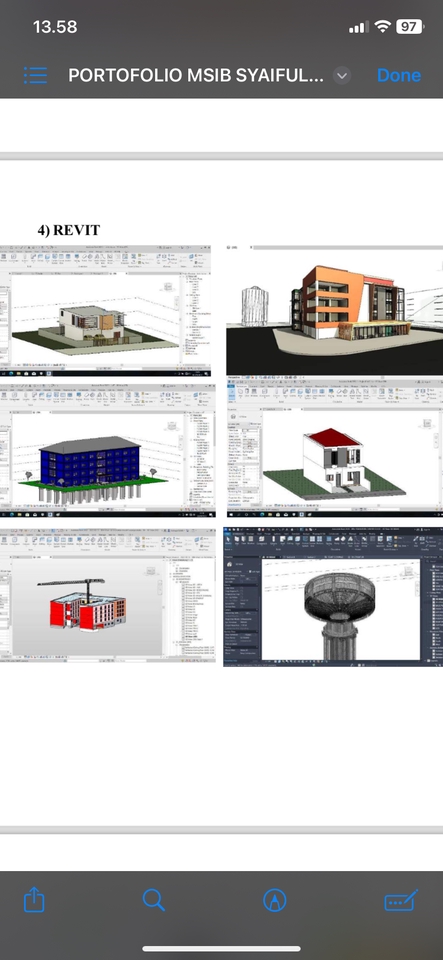Tap the red-roof house Revit screenshot
This screenshot has height=960, width=443.
pyautogui.click(x=334, y=449)
